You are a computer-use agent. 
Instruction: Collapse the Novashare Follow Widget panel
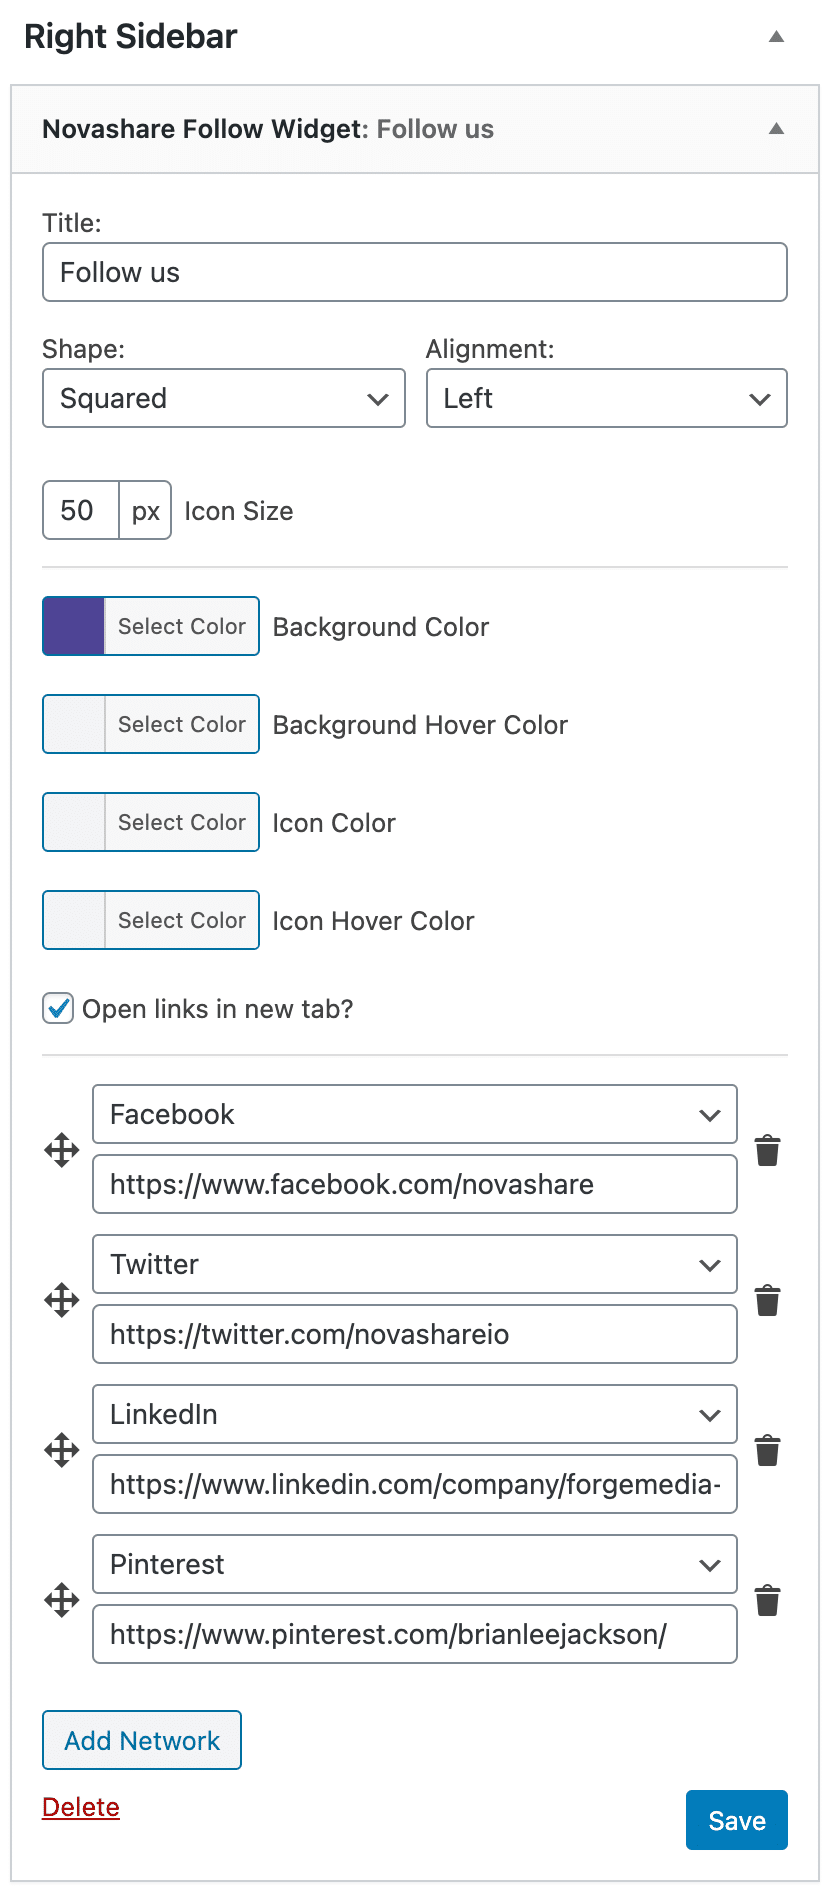tap(776, 128)
